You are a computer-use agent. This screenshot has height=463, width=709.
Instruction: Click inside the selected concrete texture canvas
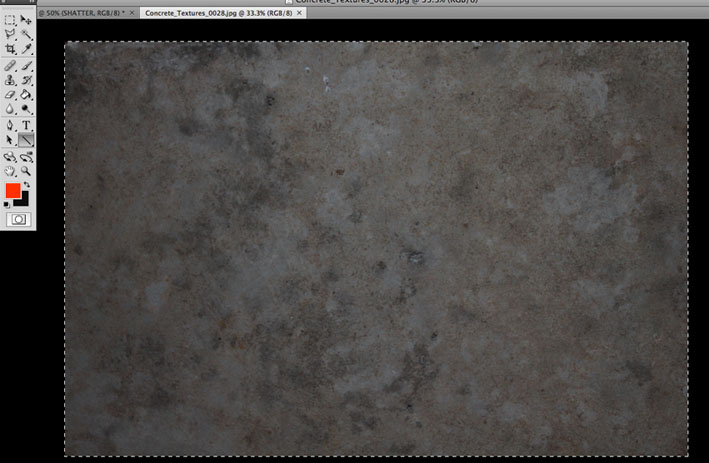click(x=376, y=249)
